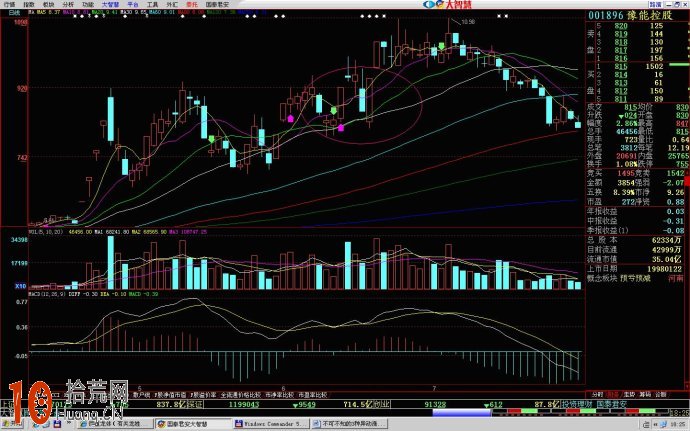Click the 0.77 MACD axis label
The height and width of the screenshot is (431, 690).
pos(22,302)
